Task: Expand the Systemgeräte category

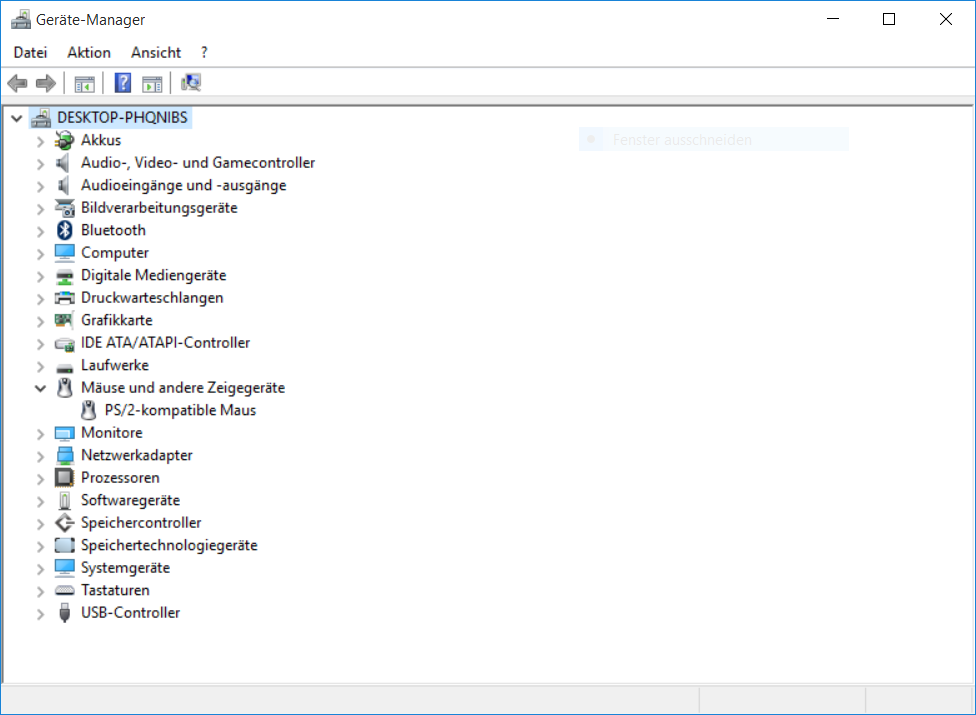Action: pos(40,569)
